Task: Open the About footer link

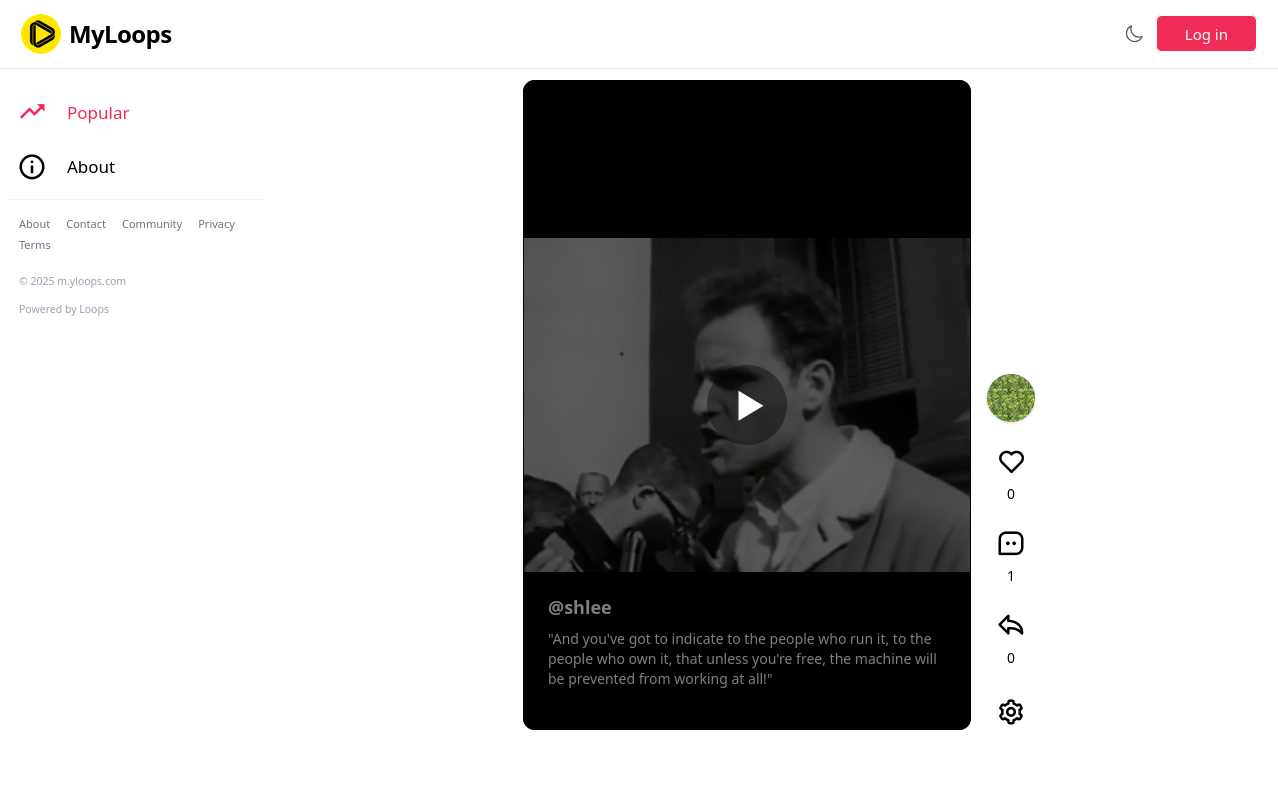Action: tap(34, 224)
